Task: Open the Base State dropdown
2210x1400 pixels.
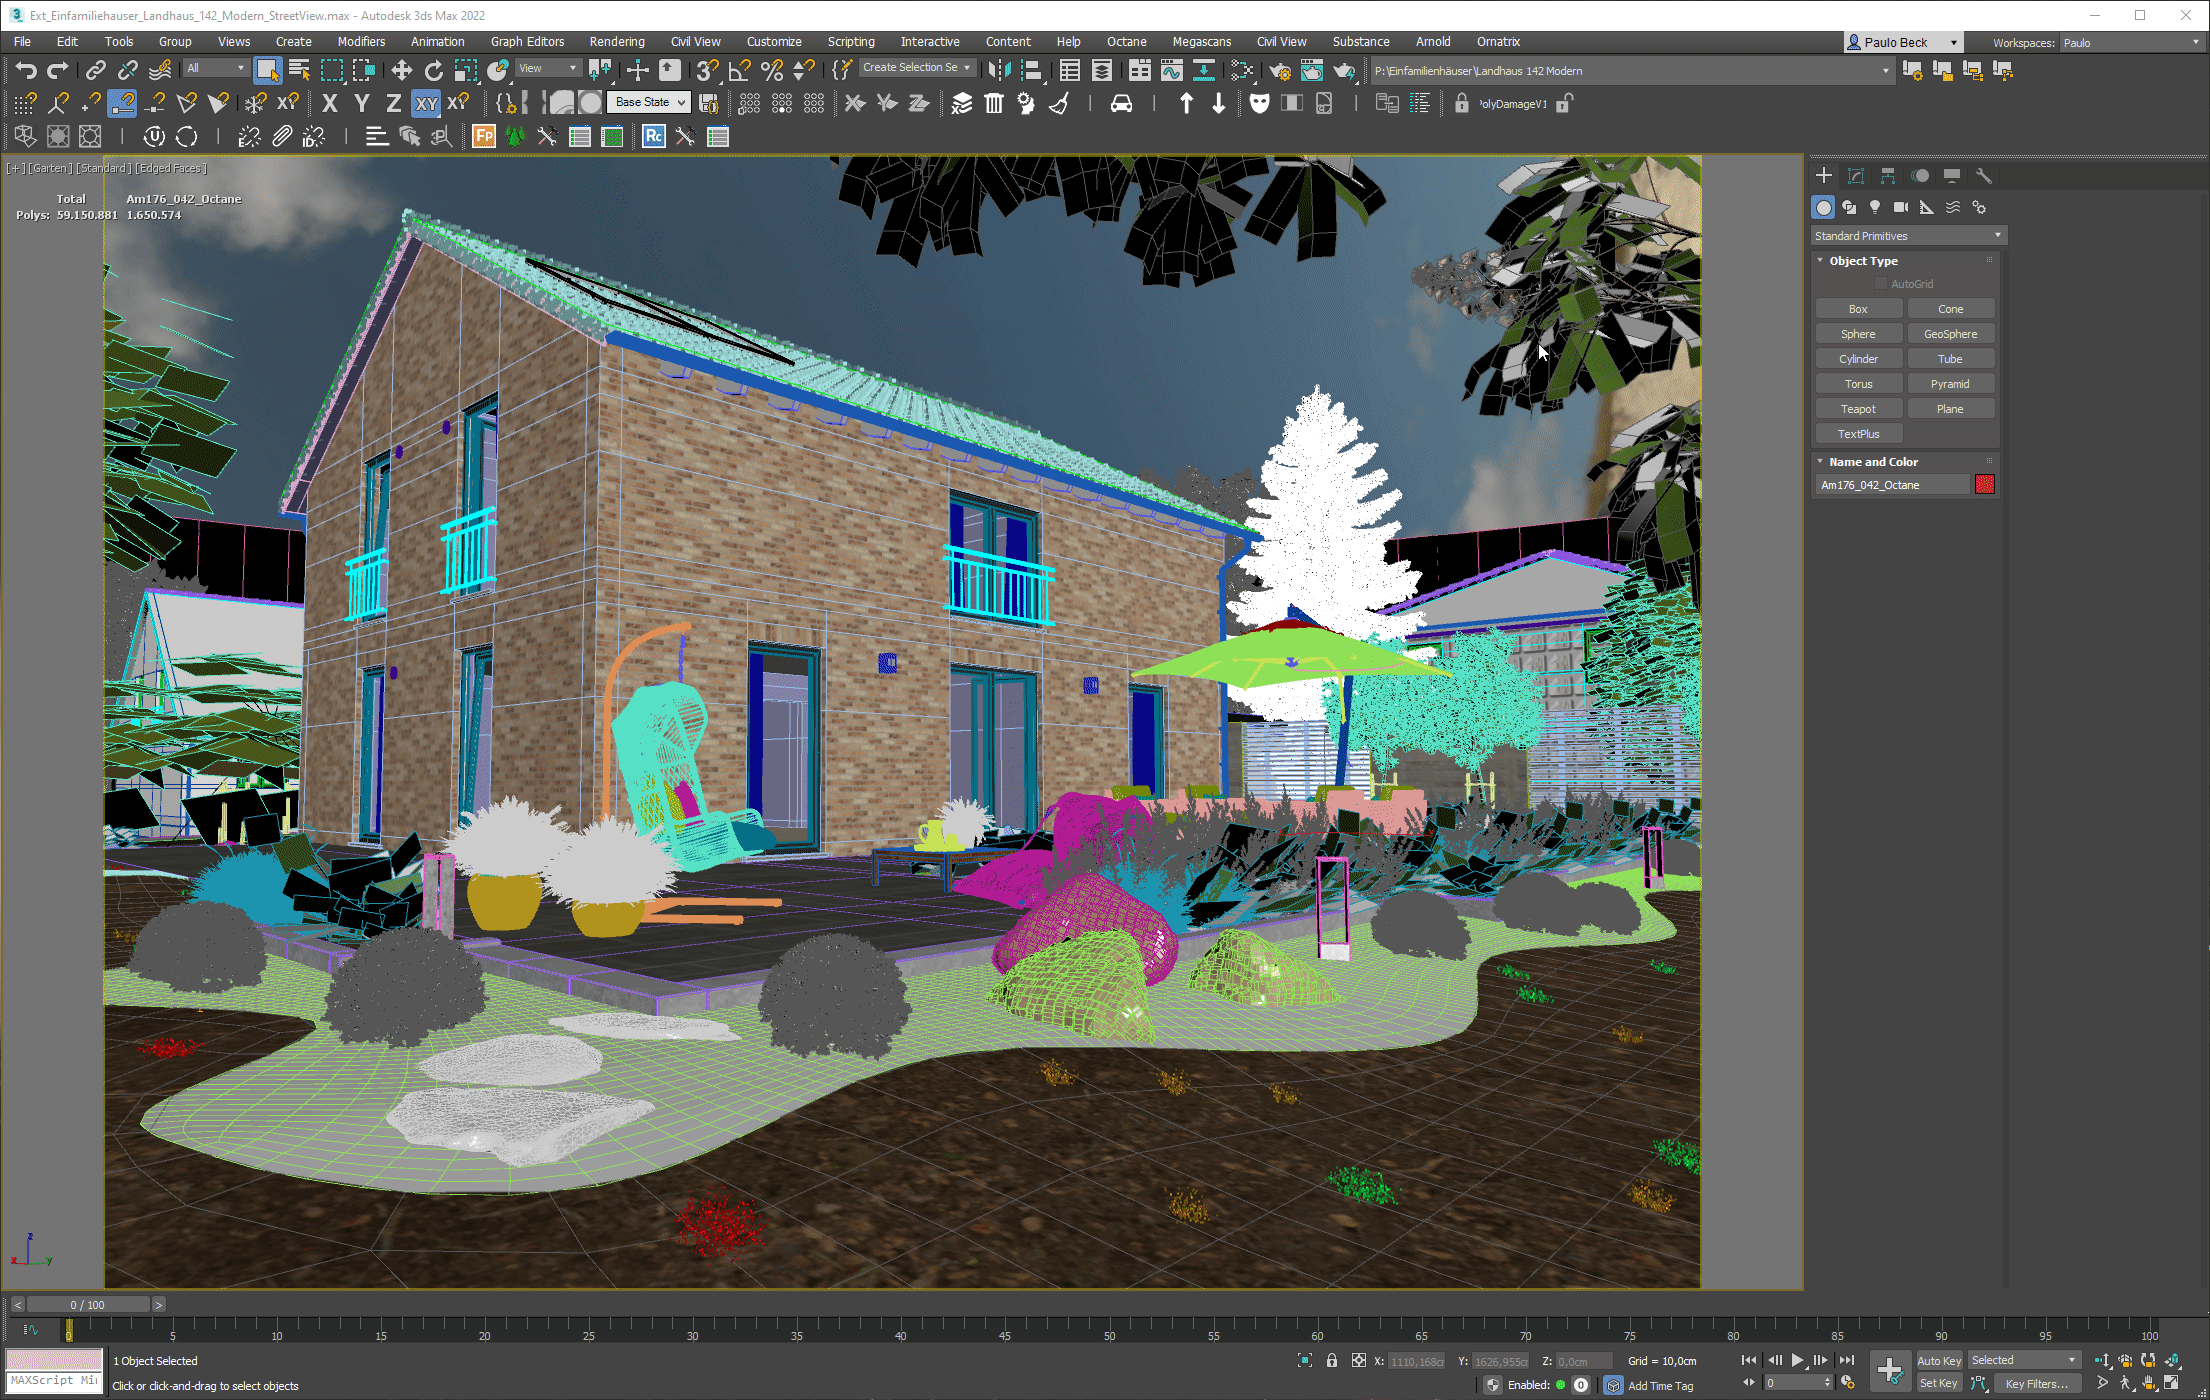Action: 651,102
